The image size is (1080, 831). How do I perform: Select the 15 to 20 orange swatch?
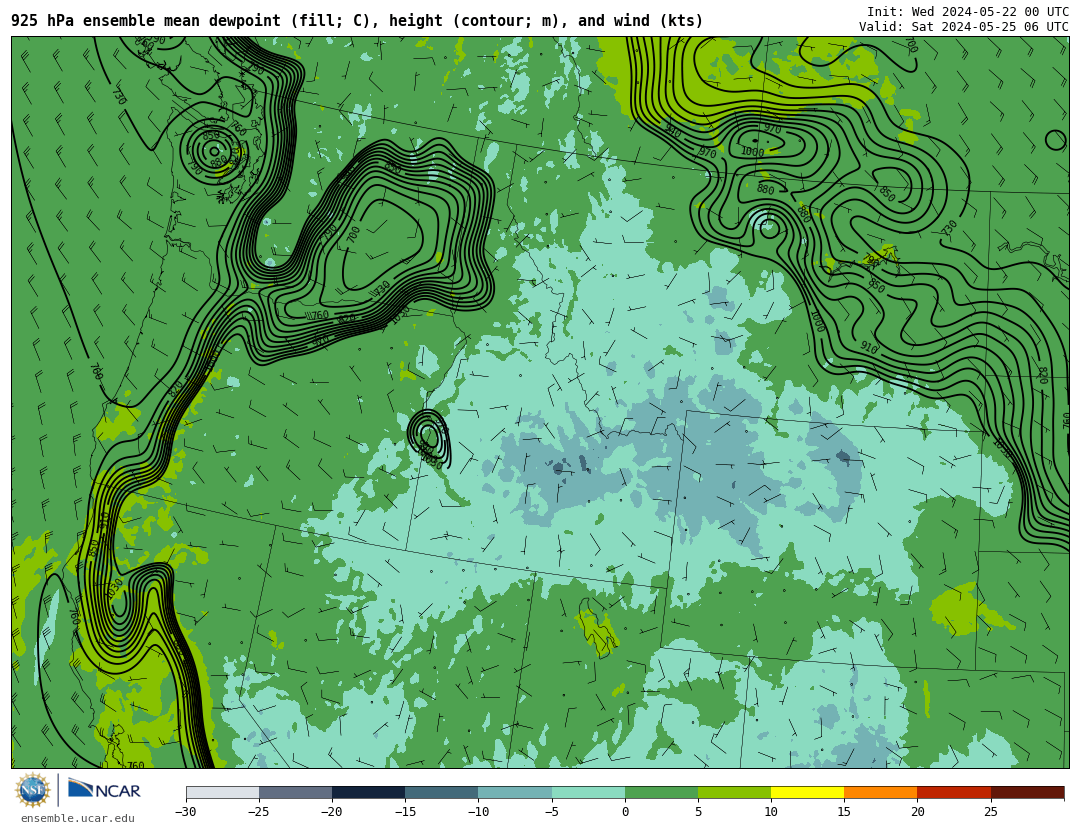coord(881,792)
